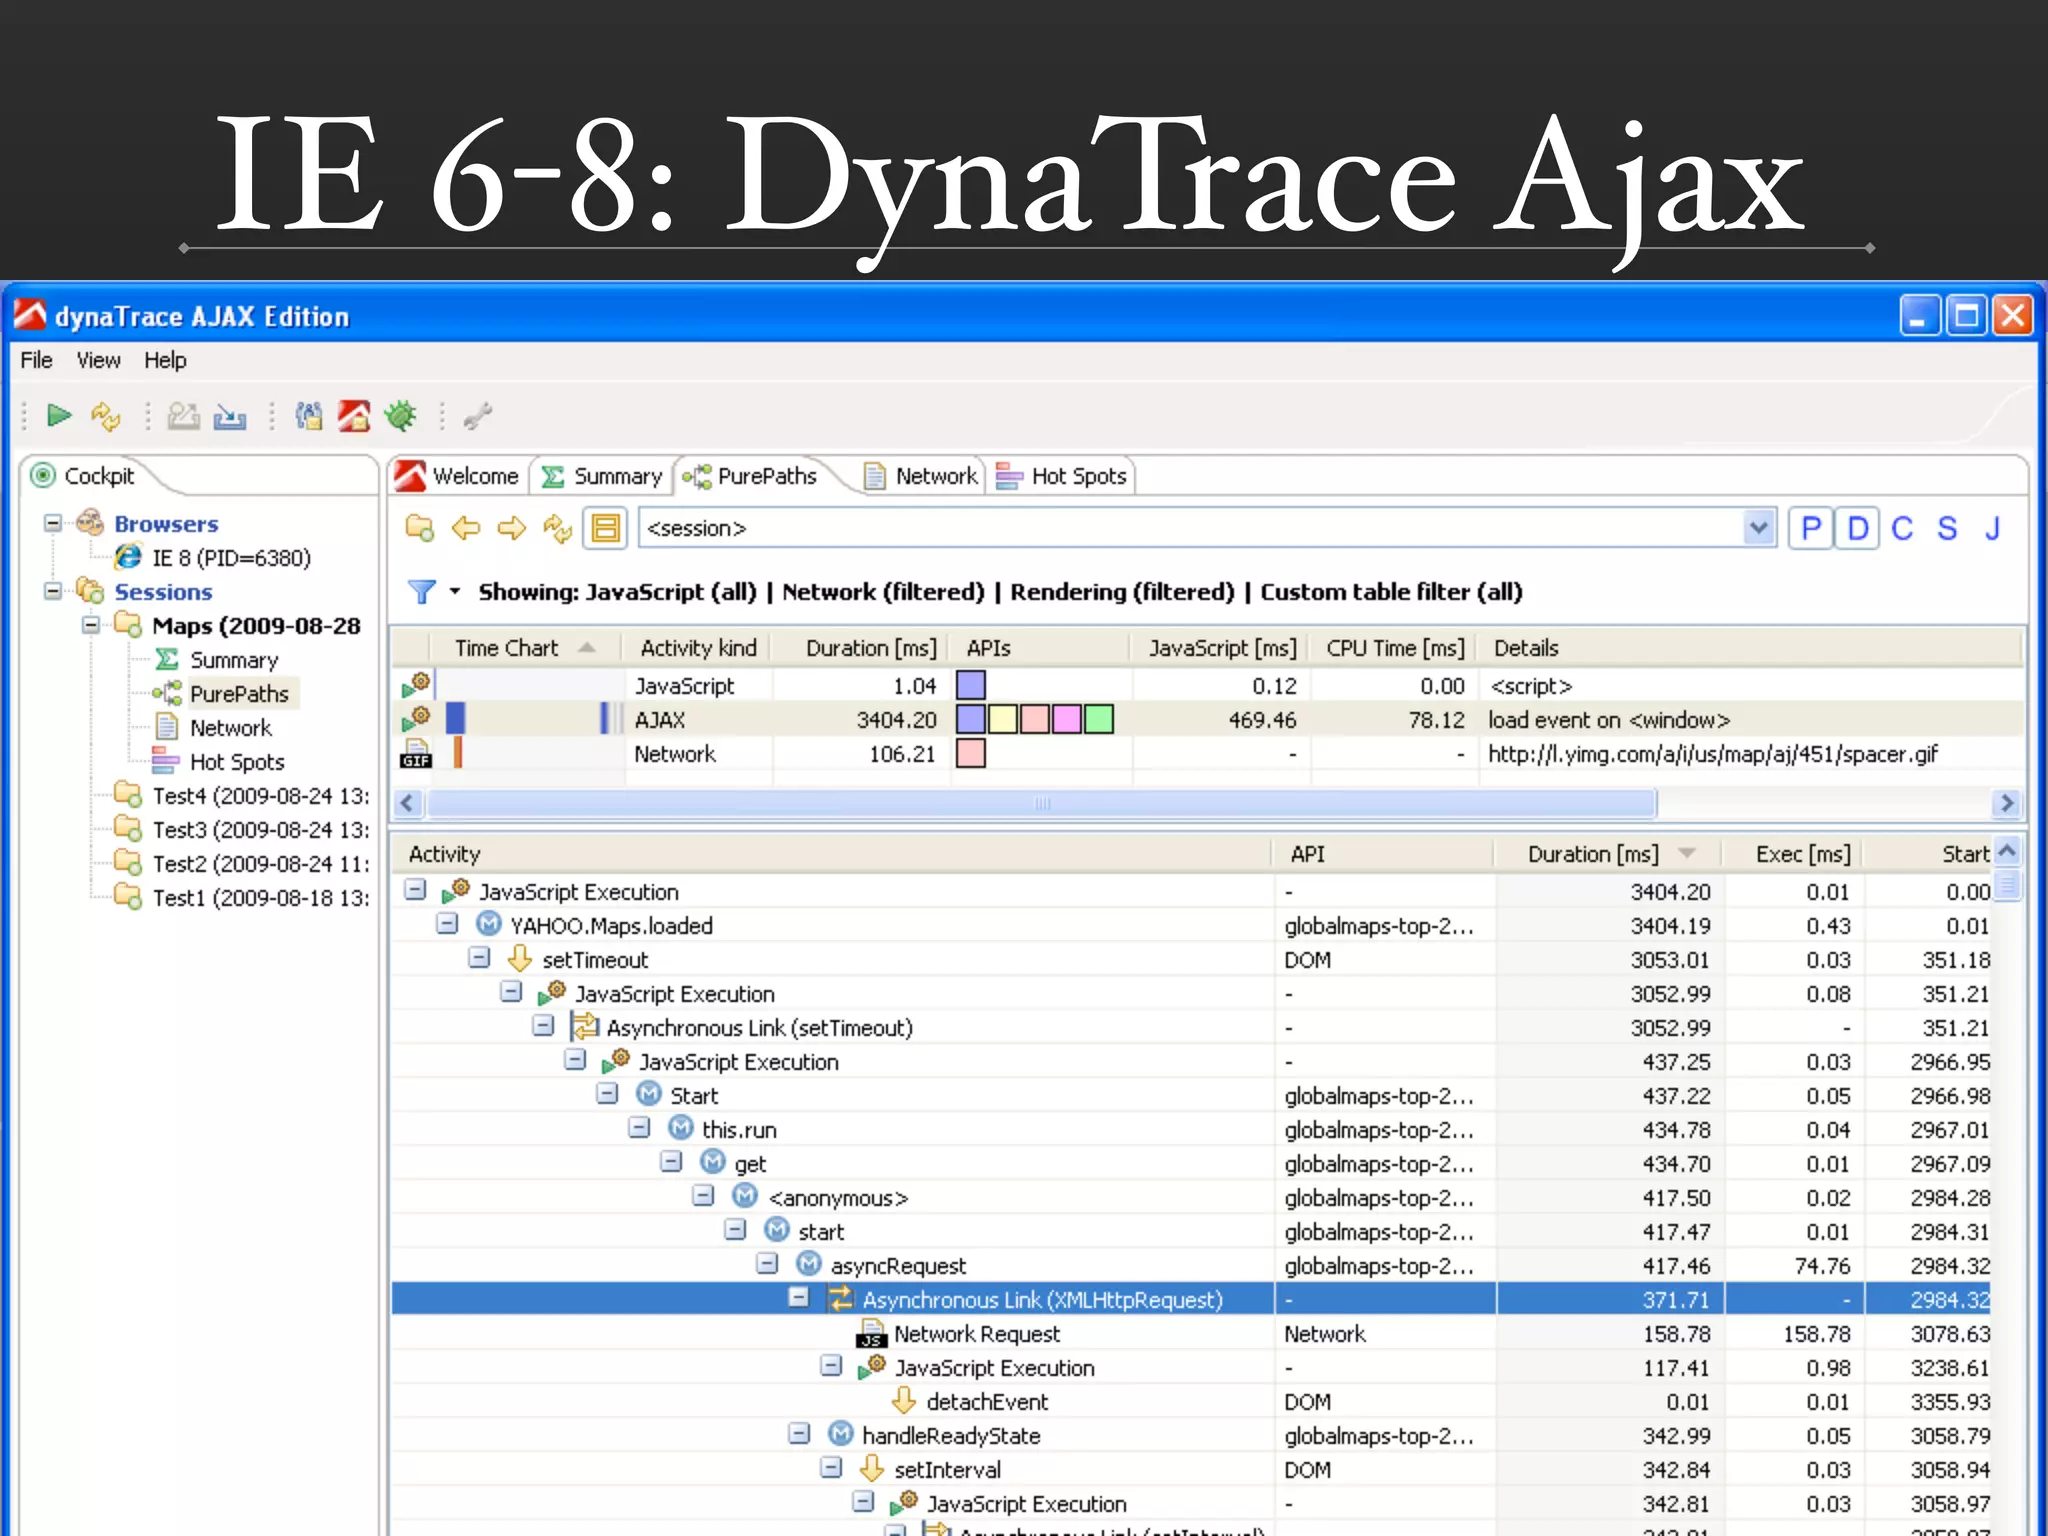Click the back arrow navigation icon

[x=466, y=528]
